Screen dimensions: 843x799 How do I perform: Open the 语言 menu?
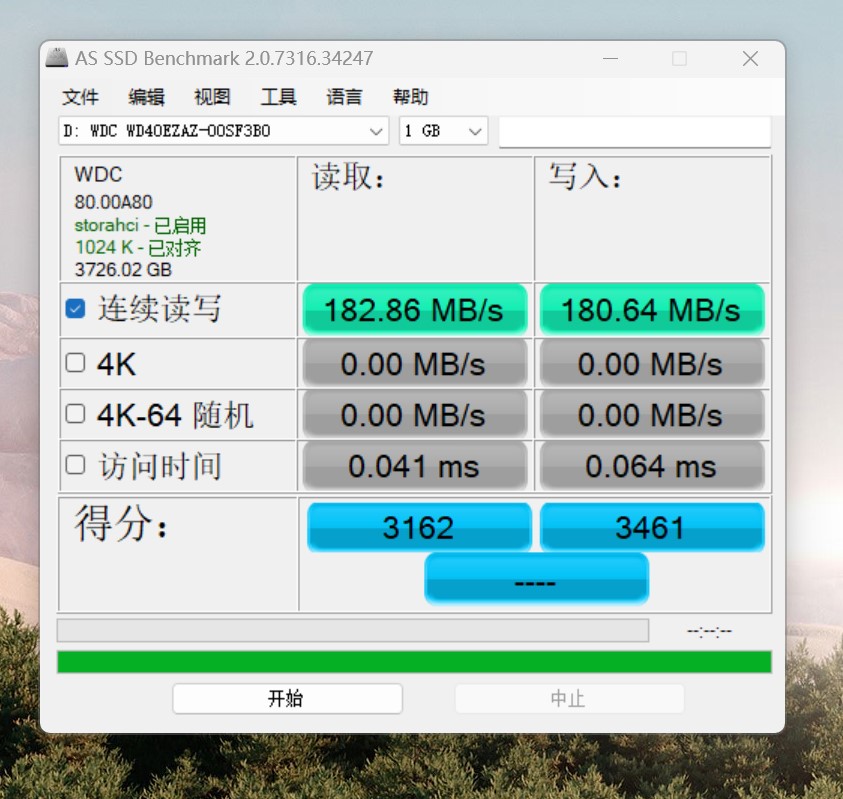point(344,97)
